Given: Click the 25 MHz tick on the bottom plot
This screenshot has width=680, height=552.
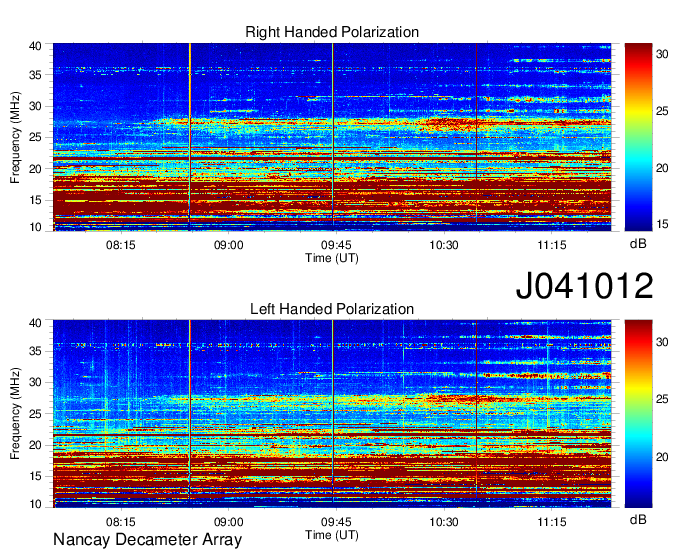Looking at the screenshot, I should [x=35, y=414].
